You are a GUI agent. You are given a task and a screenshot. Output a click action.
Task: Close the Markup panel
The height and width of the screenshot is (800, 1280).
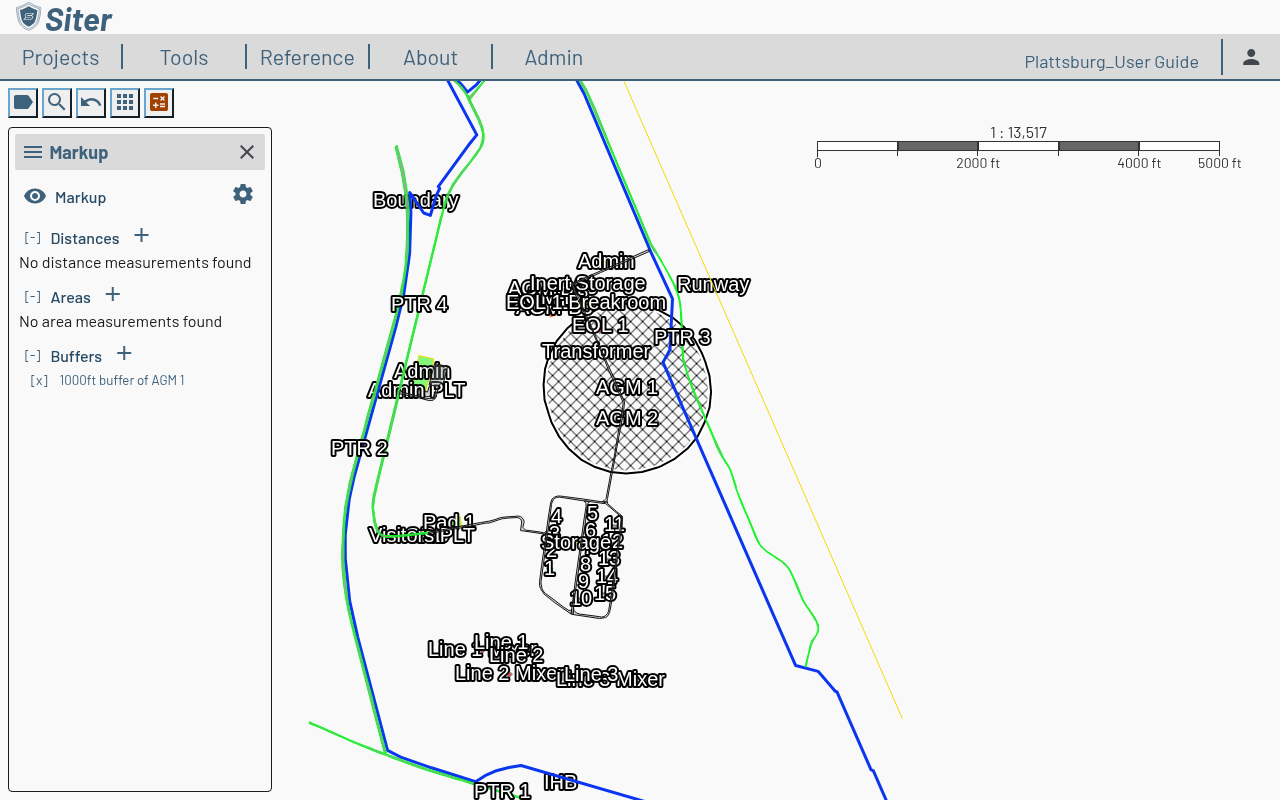coord(247,152)
